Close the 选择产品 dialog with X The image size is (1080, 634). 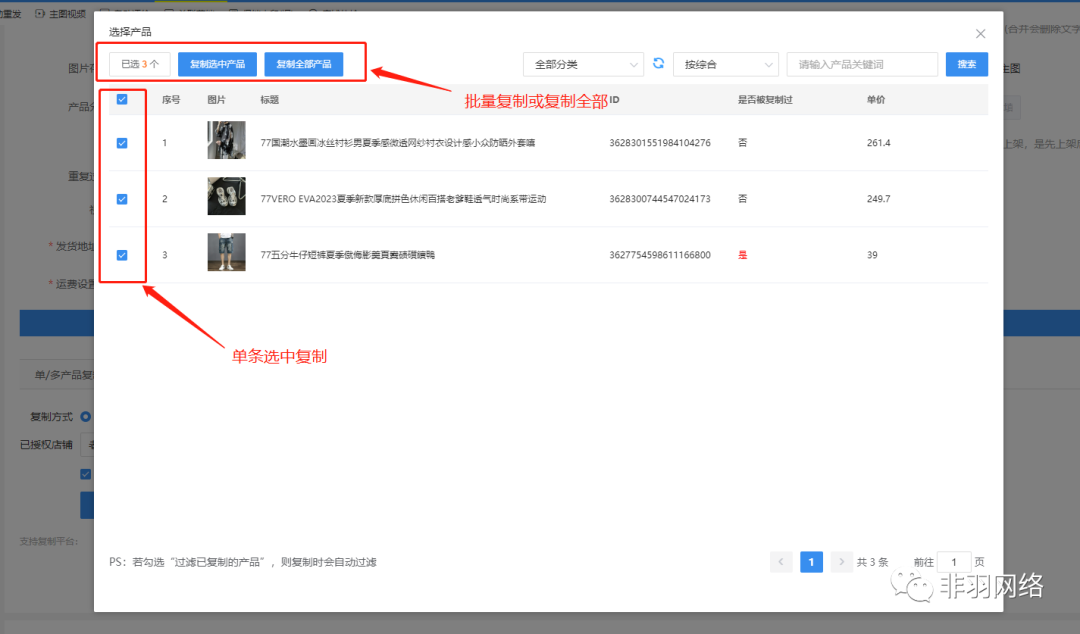[x=980, y=34]
